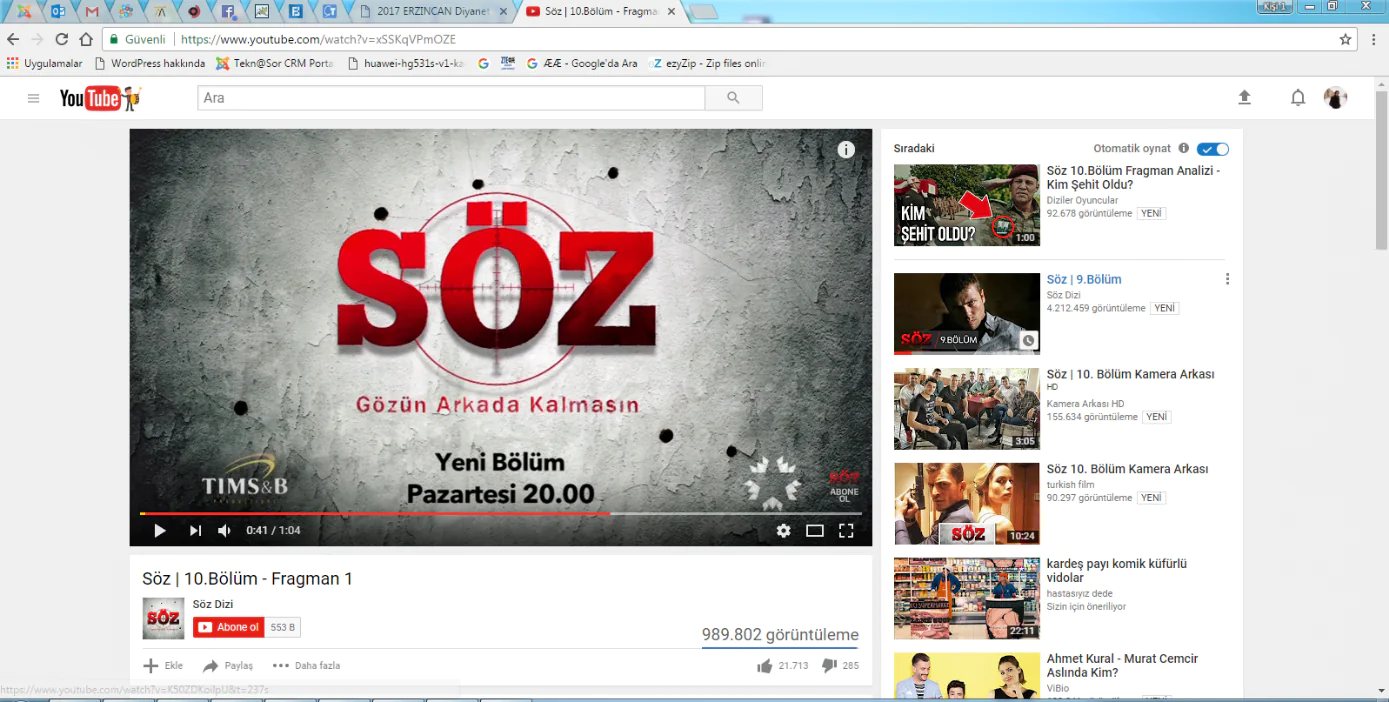
Task: Open the notifications bell
Action: 1298,98
